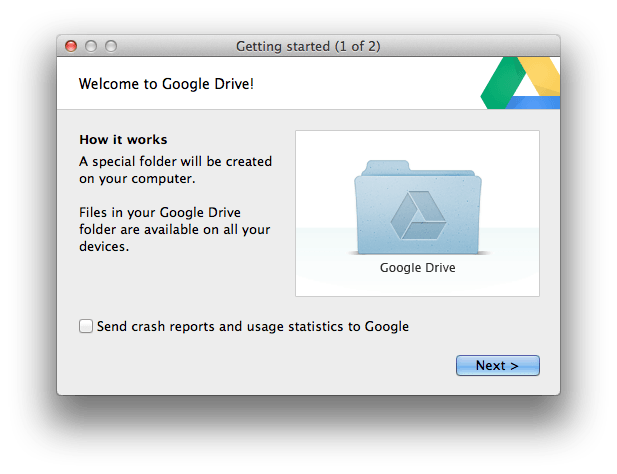Click the folder tab on folder illustration
This screenshot has width=617, height=474.
pyautogui.click(x=384, y=166)
